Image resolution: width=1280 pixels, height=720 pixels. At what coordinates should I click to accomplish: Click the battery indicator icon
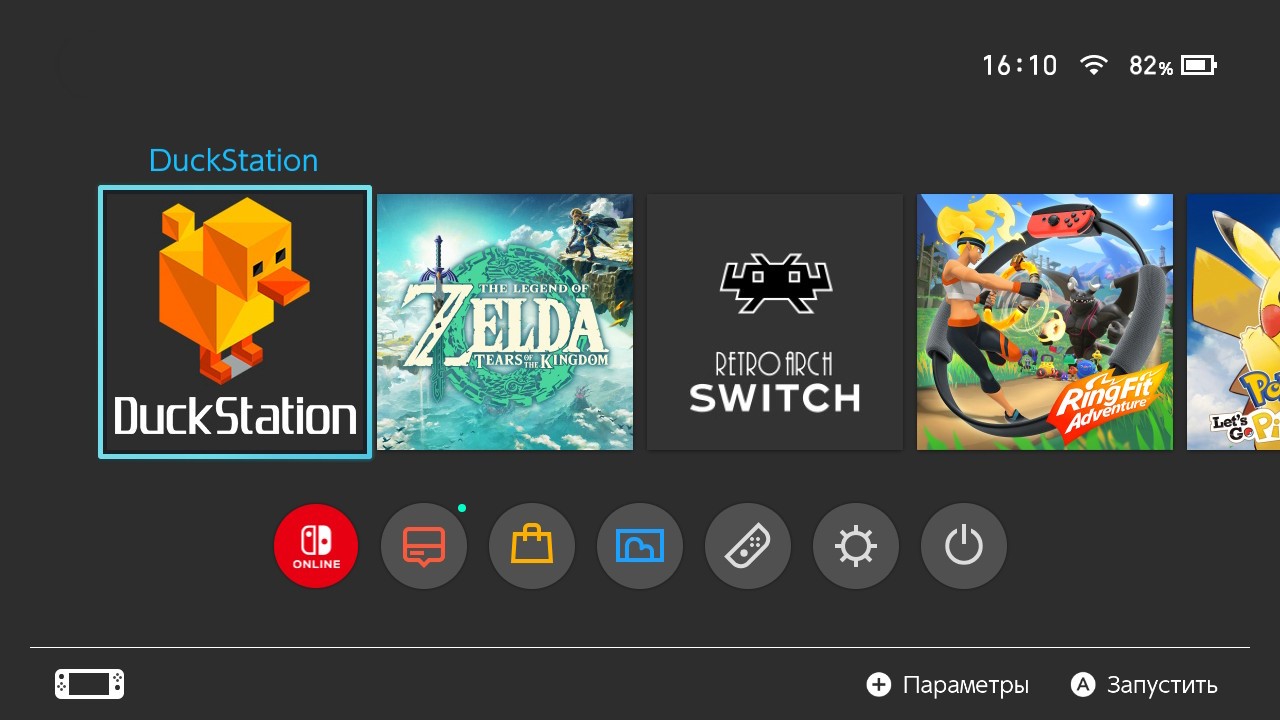point(1199,66)
